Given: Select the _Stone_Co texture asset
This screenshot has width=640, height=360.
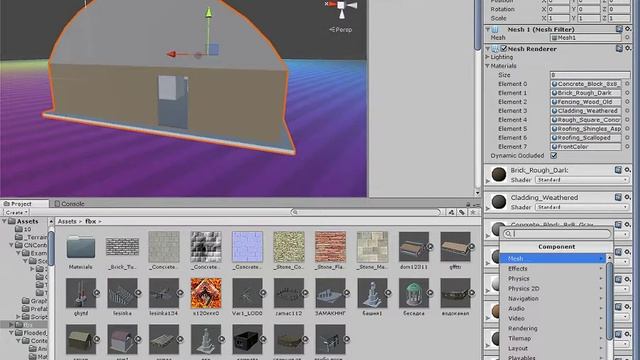Looking at the screenshot, I should 289,247.
